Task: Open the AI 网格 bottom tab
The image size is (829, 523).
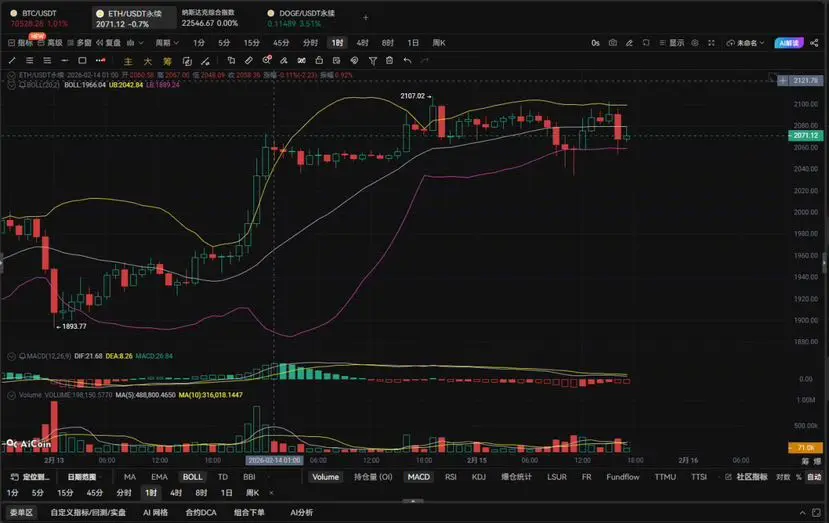Action: [155, 512]
